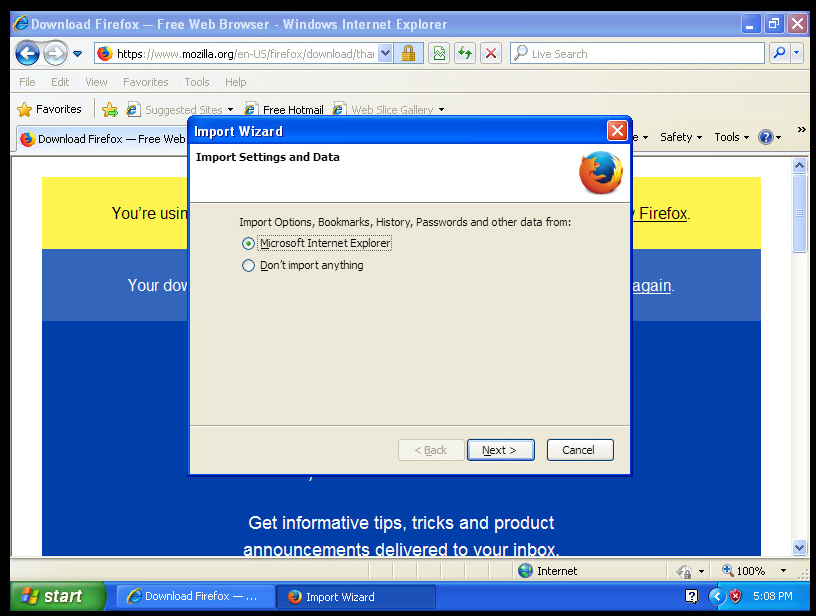Click the IE logo in title bar

21,23
